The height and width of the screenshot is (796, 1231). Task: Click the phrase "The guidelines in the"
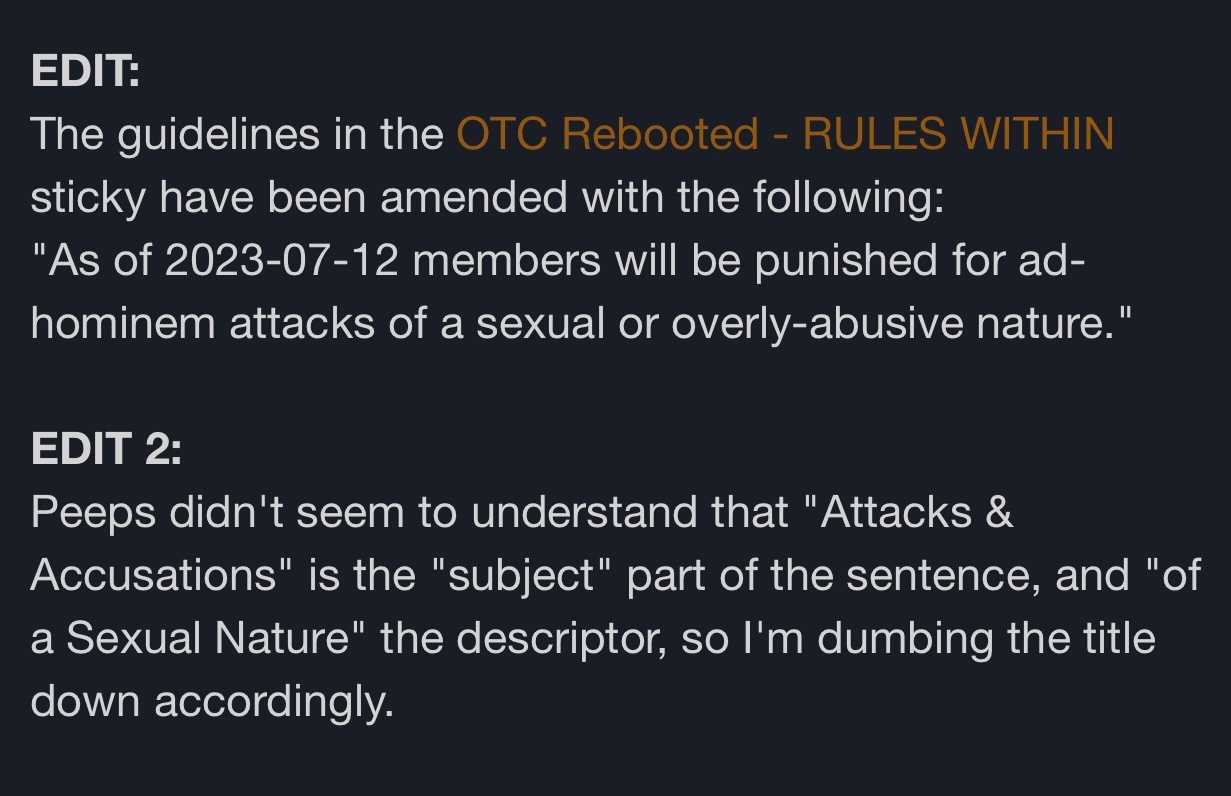coord(237,134)
